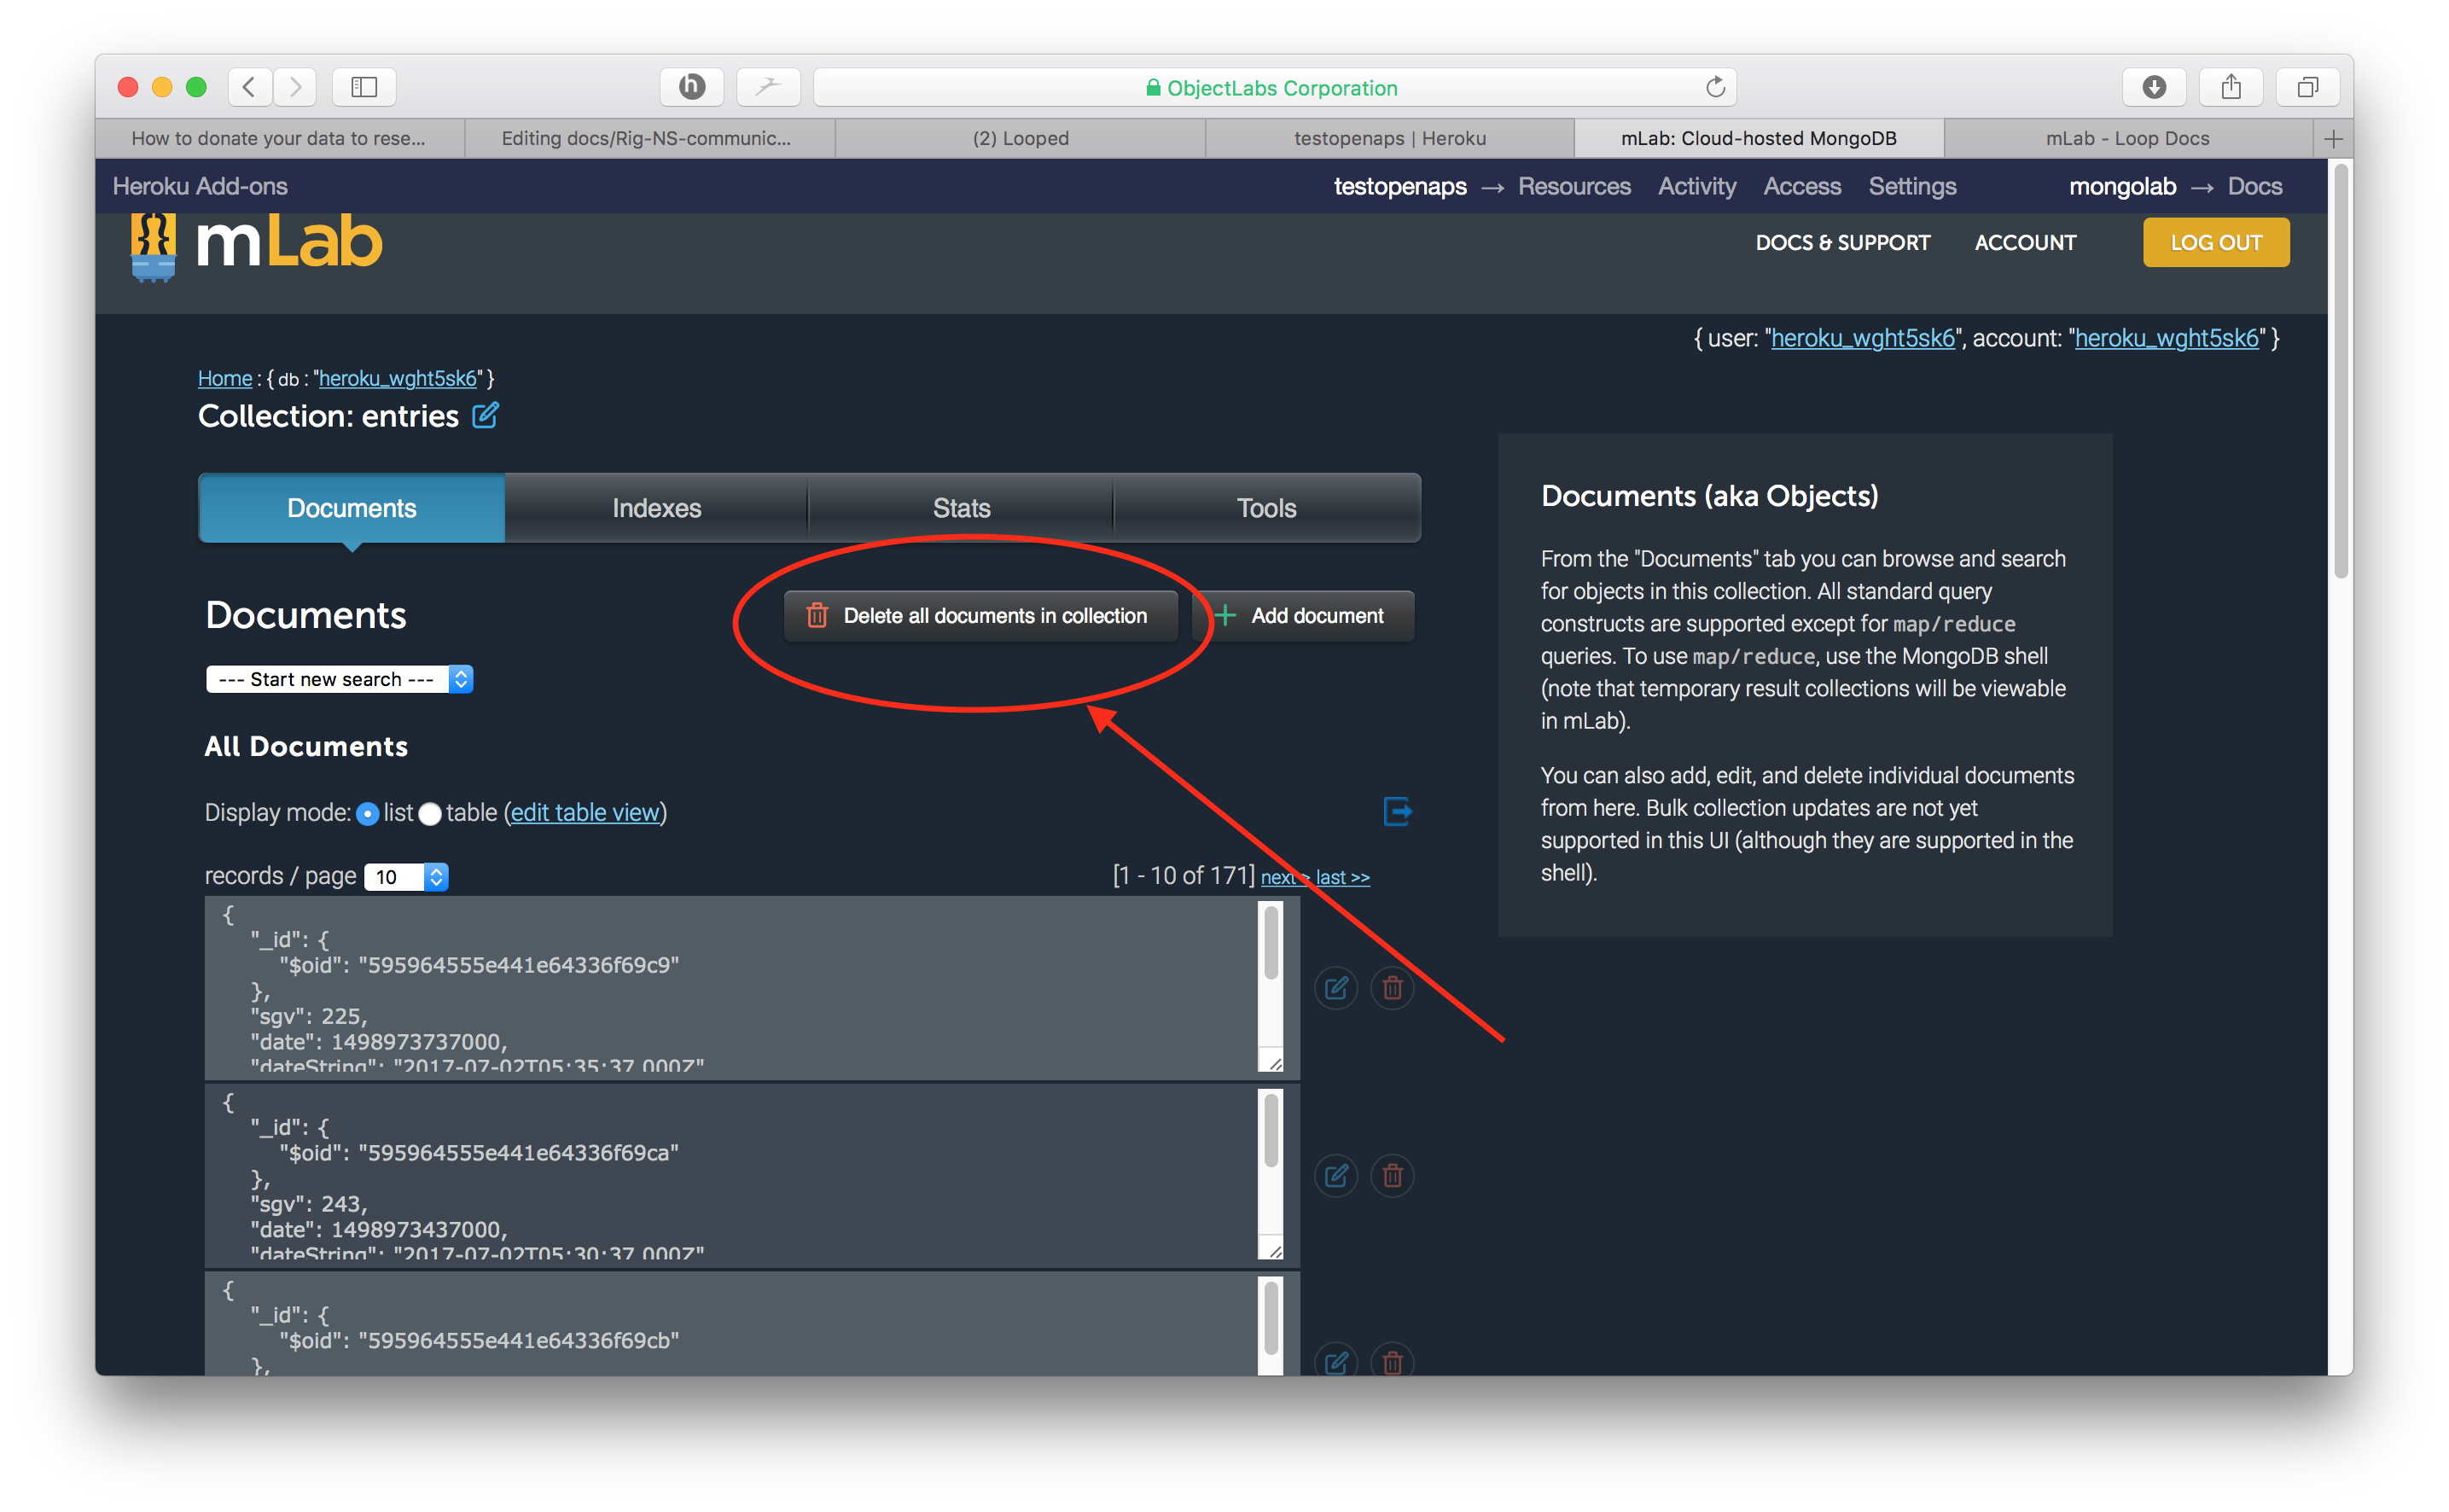Open the Heroku Access link
This screenshot has width=2449, height=1512.
point(1802,186)
